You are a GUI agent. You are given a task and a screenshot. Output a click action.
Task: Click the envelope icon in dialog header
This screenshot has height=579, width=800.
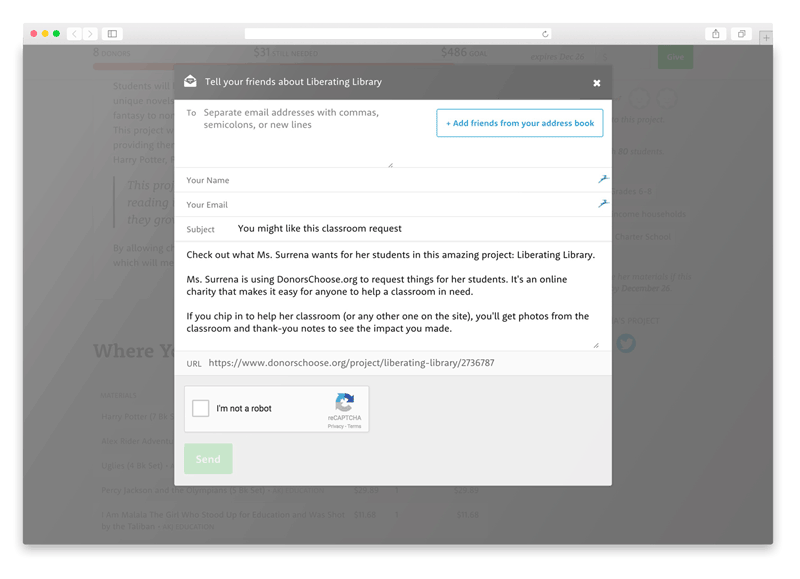click(190, 81)
